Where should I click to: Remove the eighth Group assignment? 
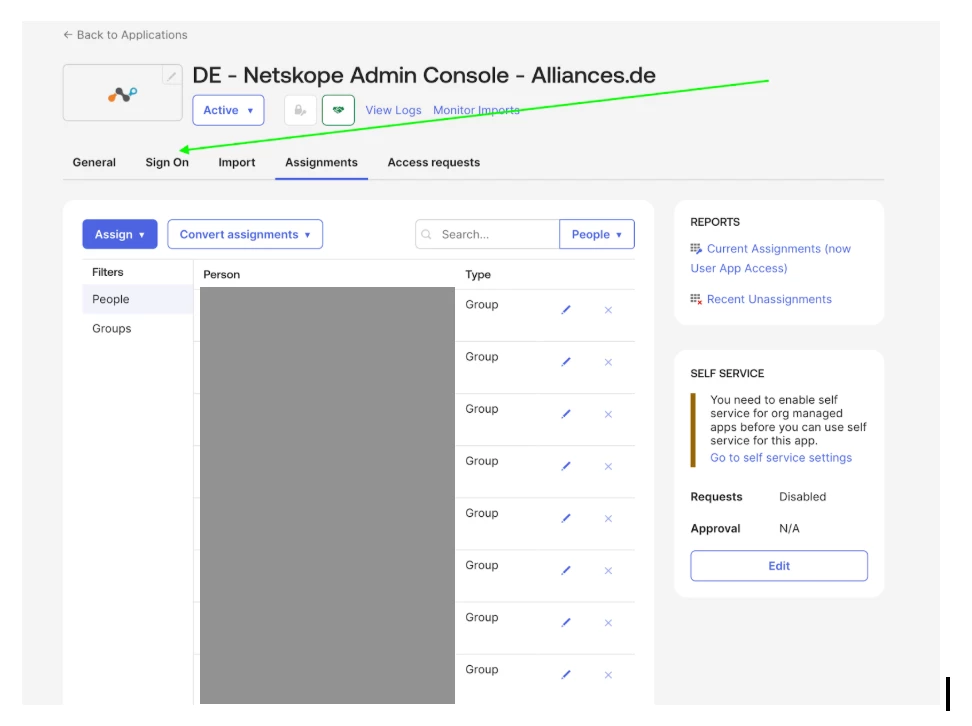[608, 675]
